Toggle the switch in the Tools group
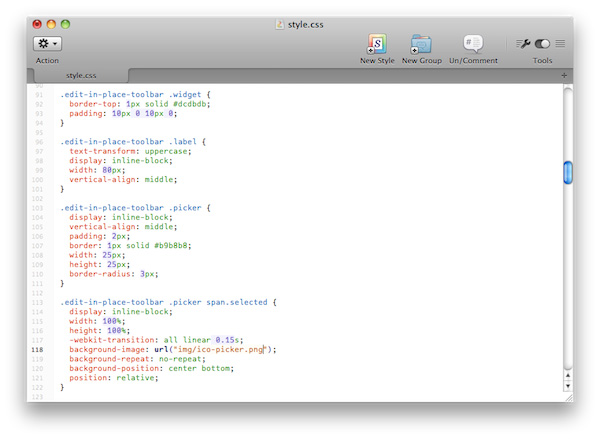600x439 pixels. coord(542,44)
